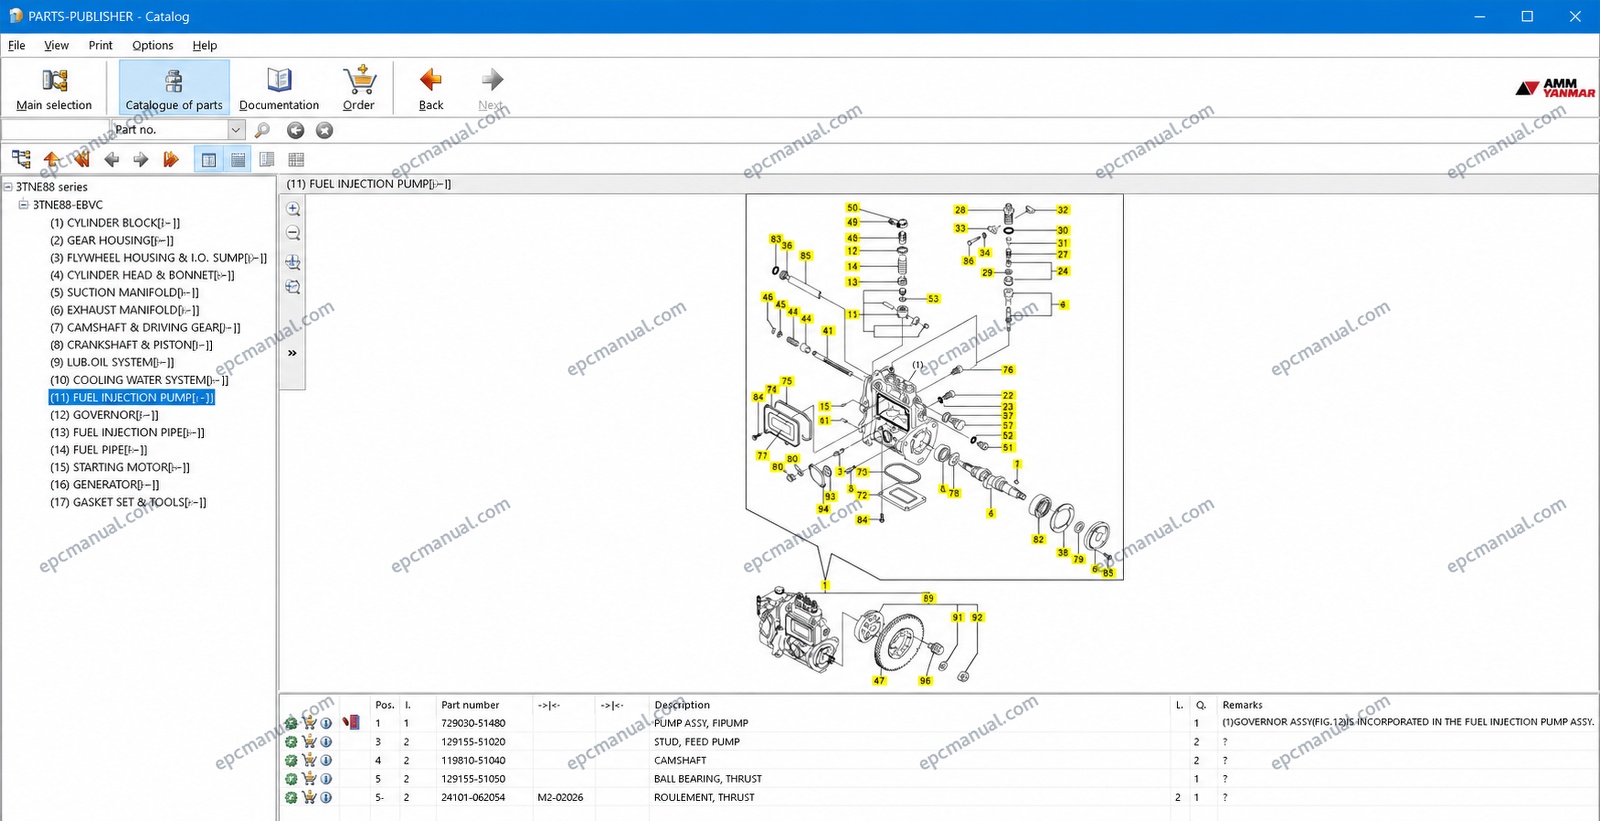The image size is (1600, 821).
Task: Select (2) GEAR HOUSING in tree
Action: pyautogui.click(x=112, y=240)
